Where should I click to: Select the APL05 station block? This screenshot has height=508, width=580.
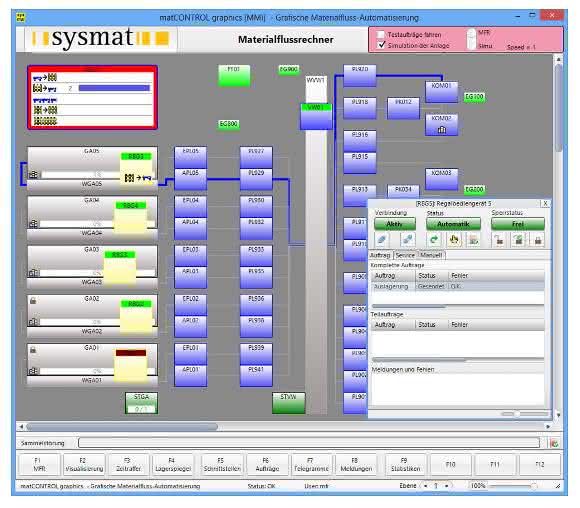coord(190,179)
